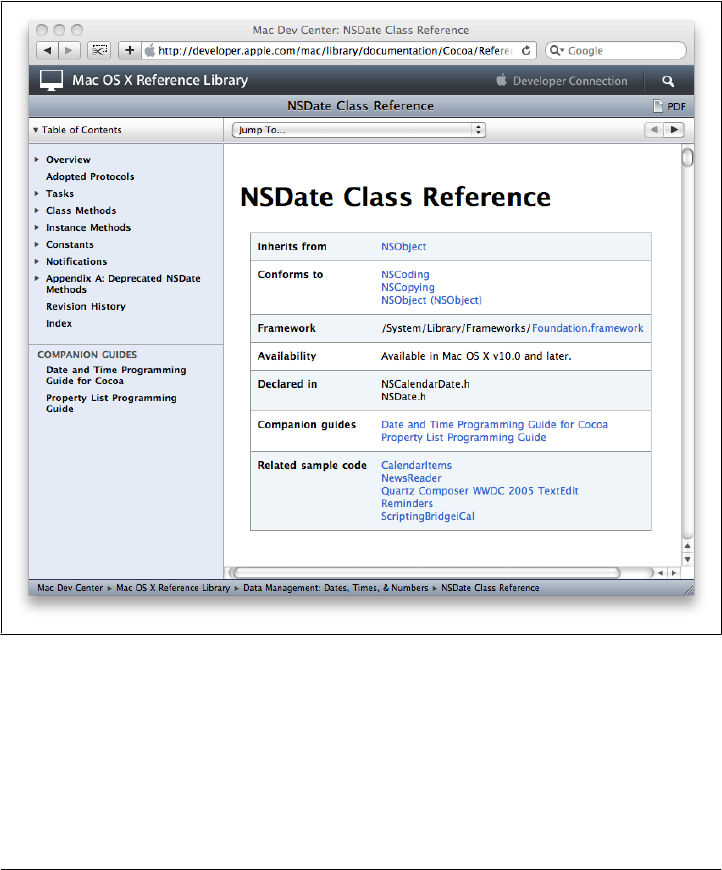Image resolution: width=722 pixels, height=870 pixels.
Task: Follow the NSCopying link
Action: pyautogui.click(x=408, y=287)
